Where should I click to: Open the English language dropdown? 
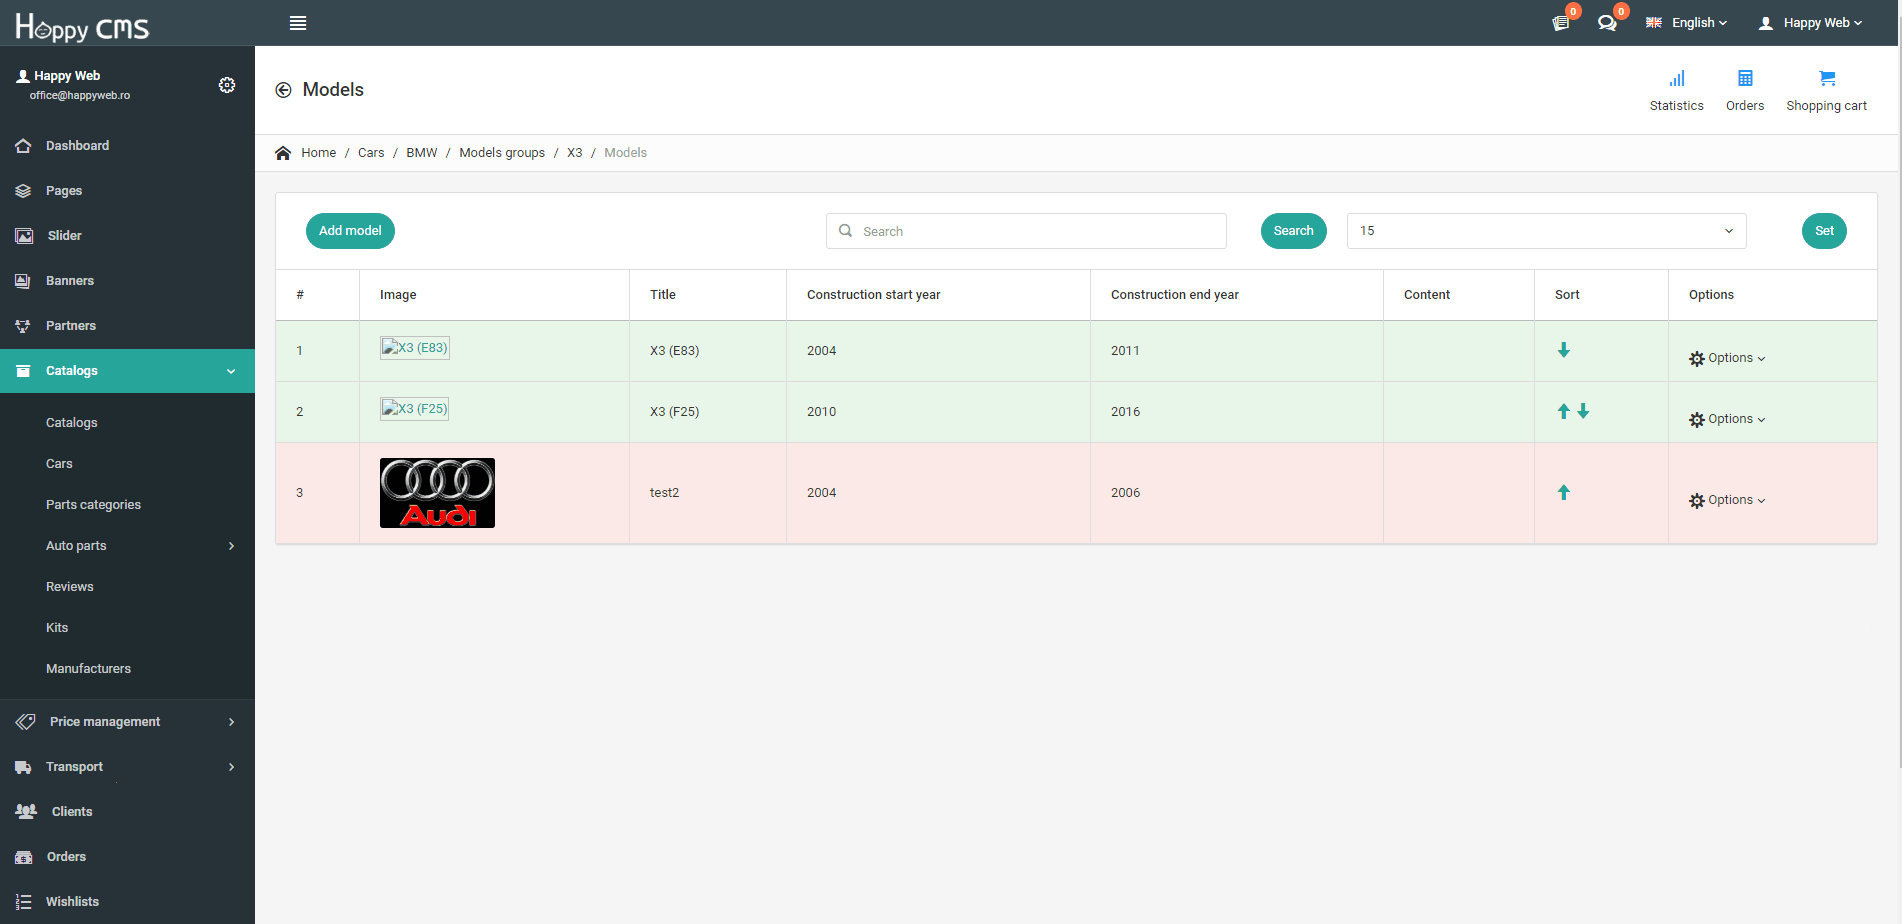point(1686,23)
